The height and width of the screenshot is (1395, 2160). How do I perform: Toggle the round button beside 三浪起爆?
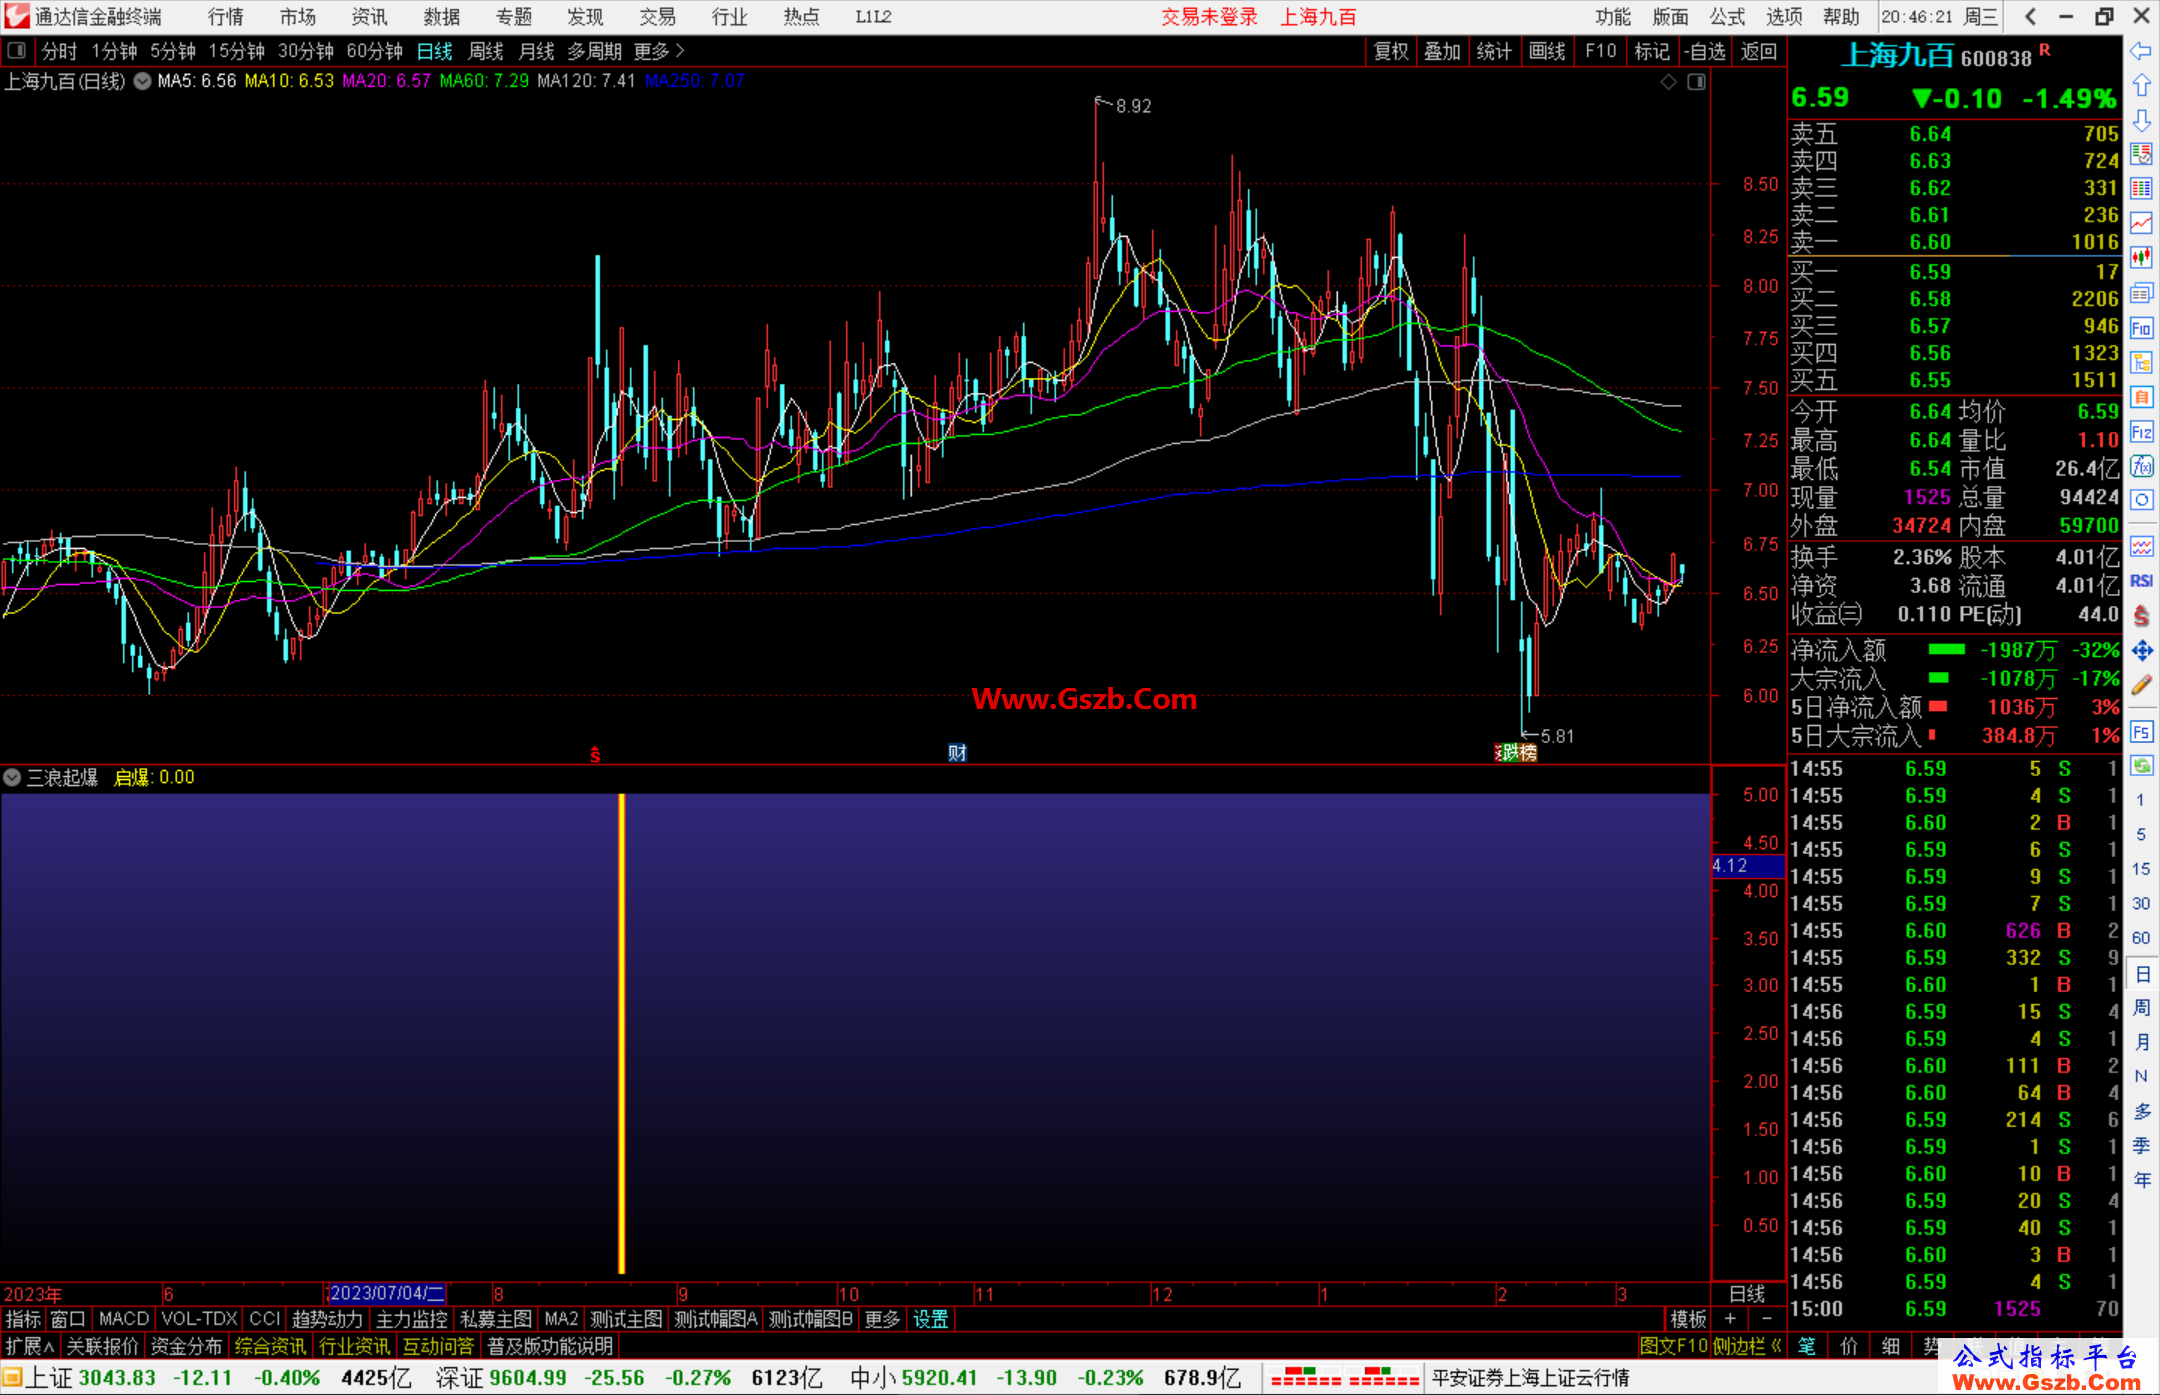tap(12, 777)
